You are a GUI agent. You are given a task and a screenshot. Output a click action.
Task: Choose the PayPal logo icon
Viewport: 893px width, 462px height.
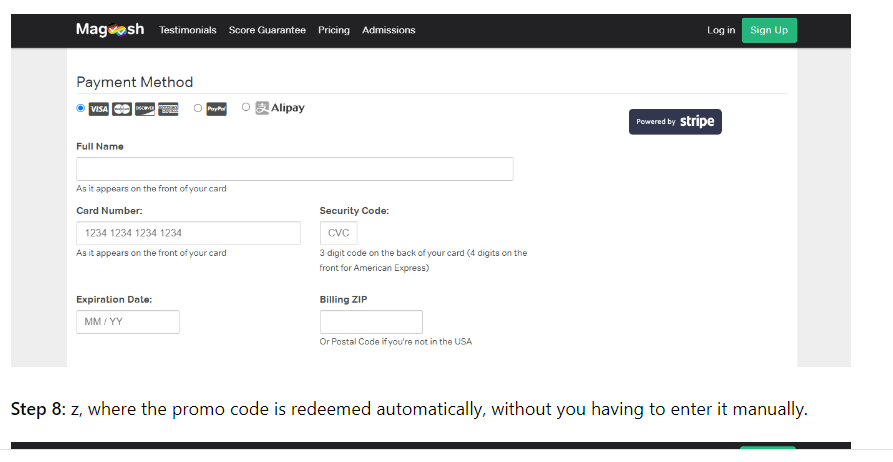pyautogui.click(x=216, y=109)
